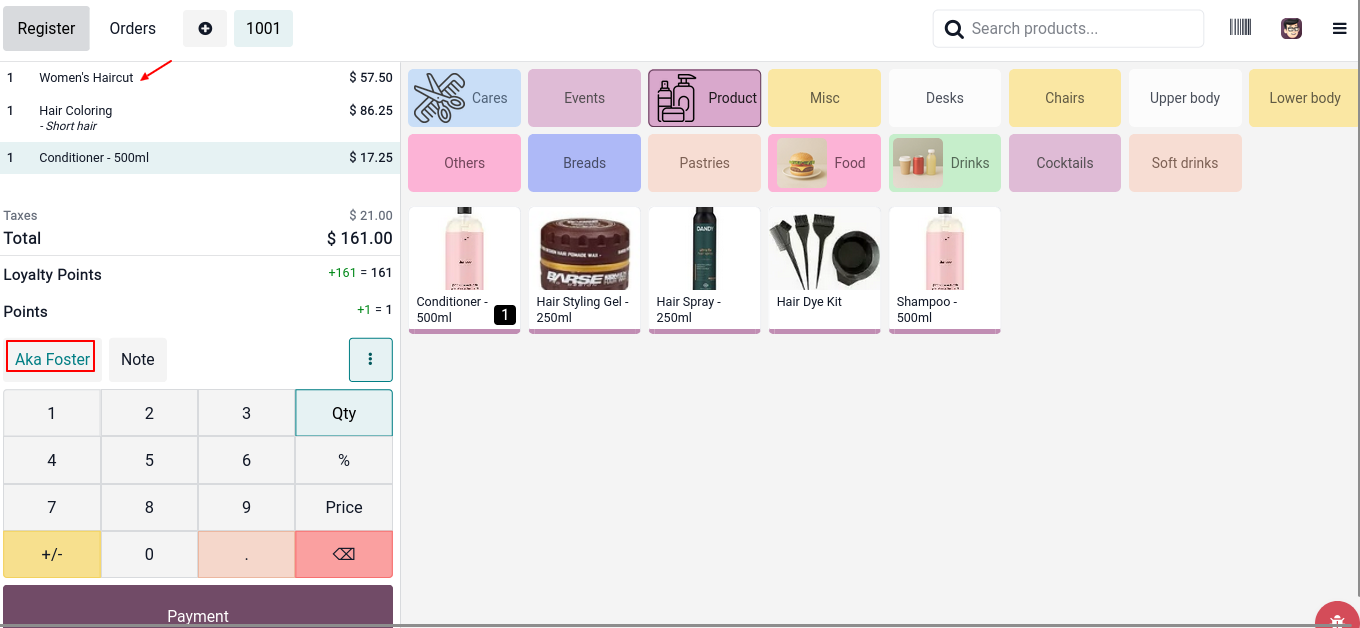Add Hair Dye Kit product

tap(824, 268)
